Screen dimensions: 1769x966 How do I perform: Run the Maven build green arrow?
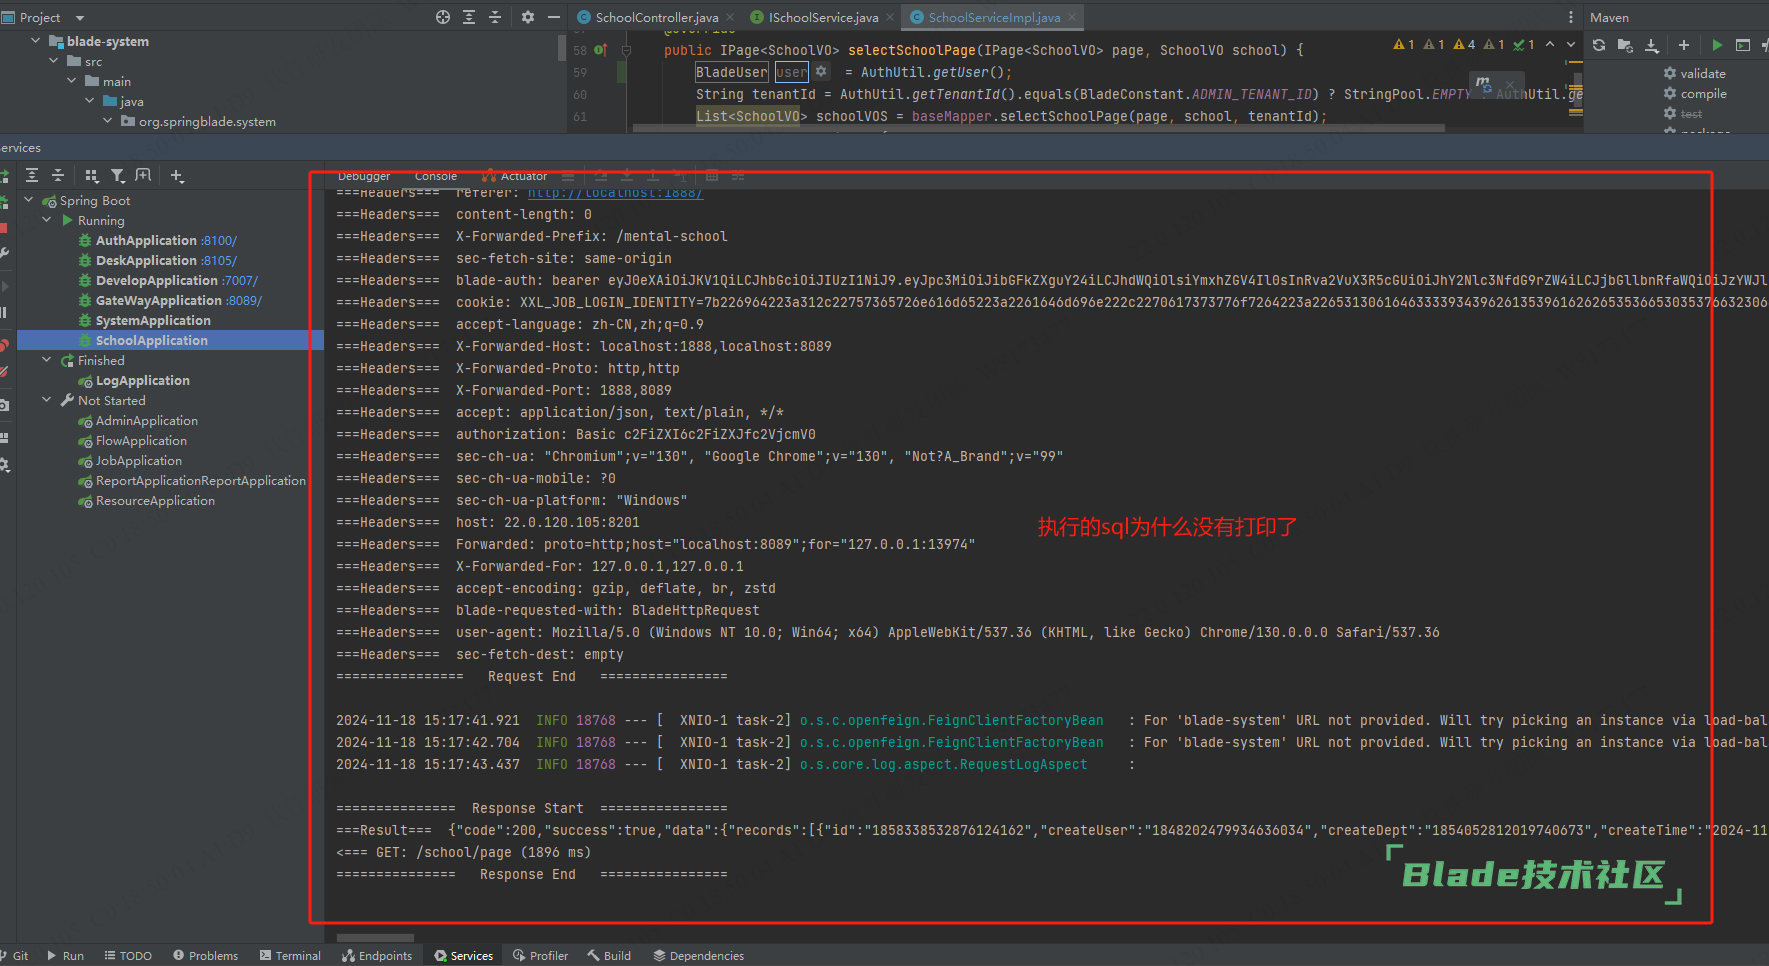click(1717, 45)
